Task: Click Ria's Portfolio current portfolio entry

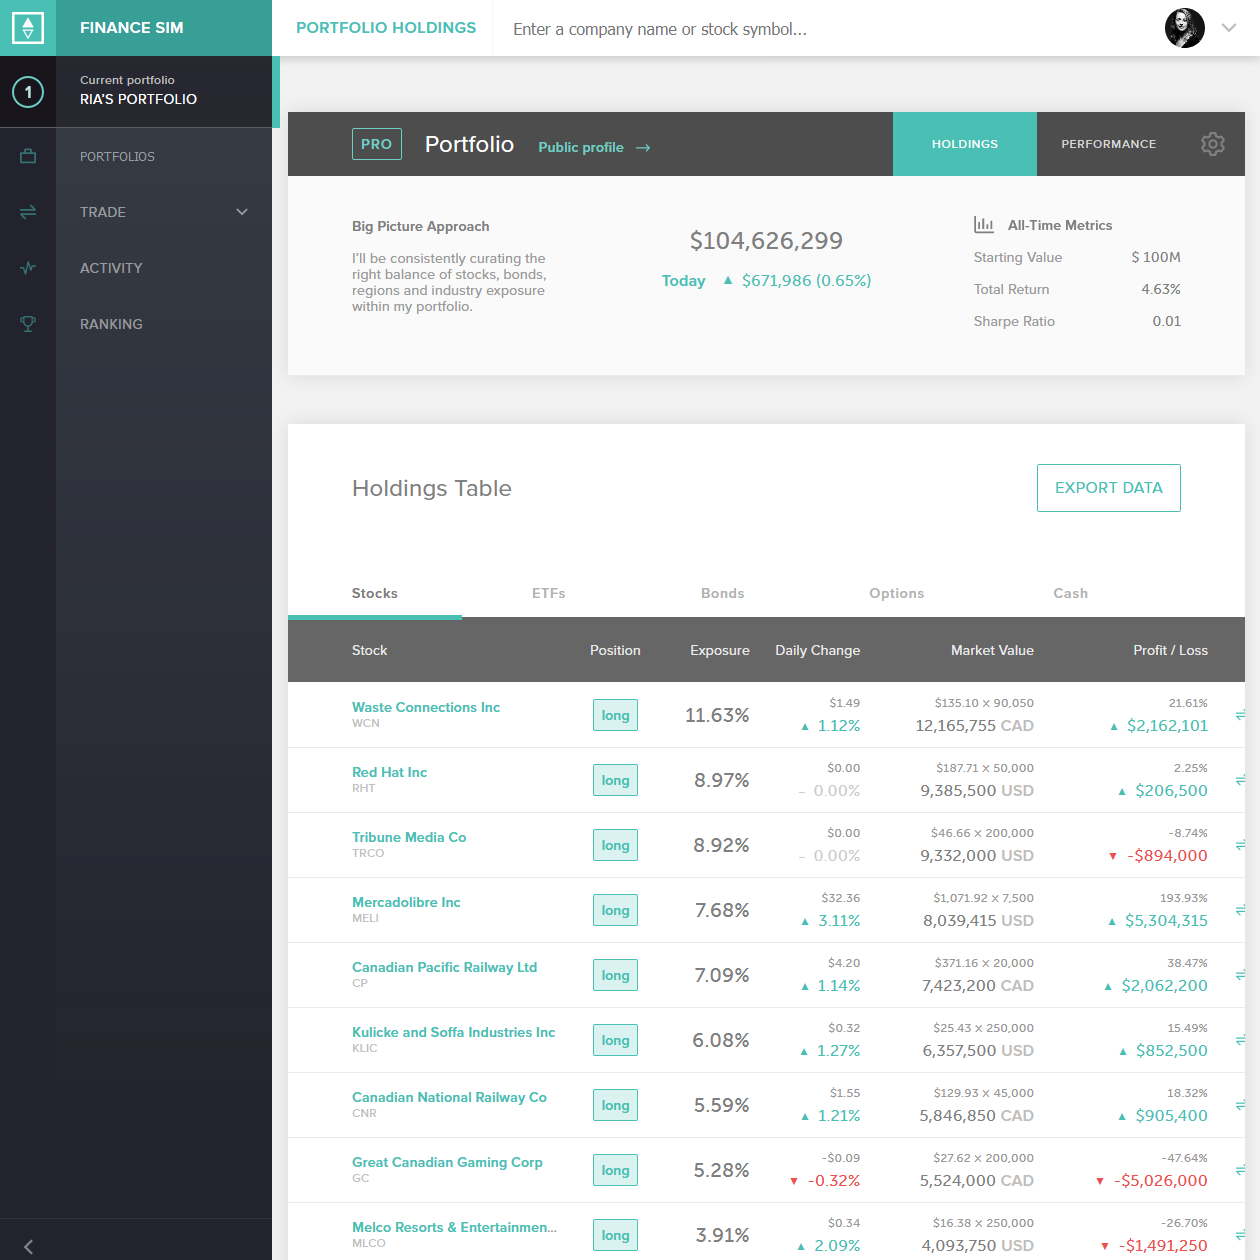Action: [164, 91]
